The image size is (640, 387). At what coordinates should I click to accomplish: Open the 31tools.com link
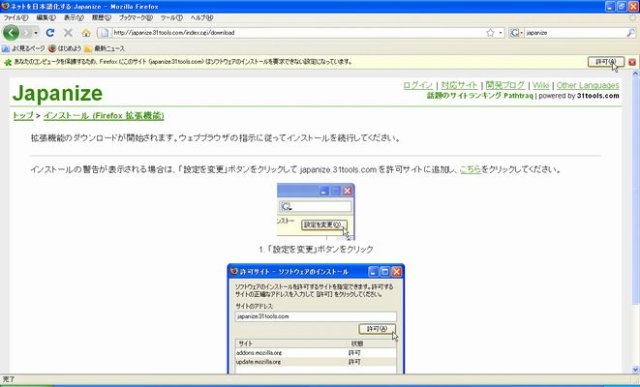point(598,96)
